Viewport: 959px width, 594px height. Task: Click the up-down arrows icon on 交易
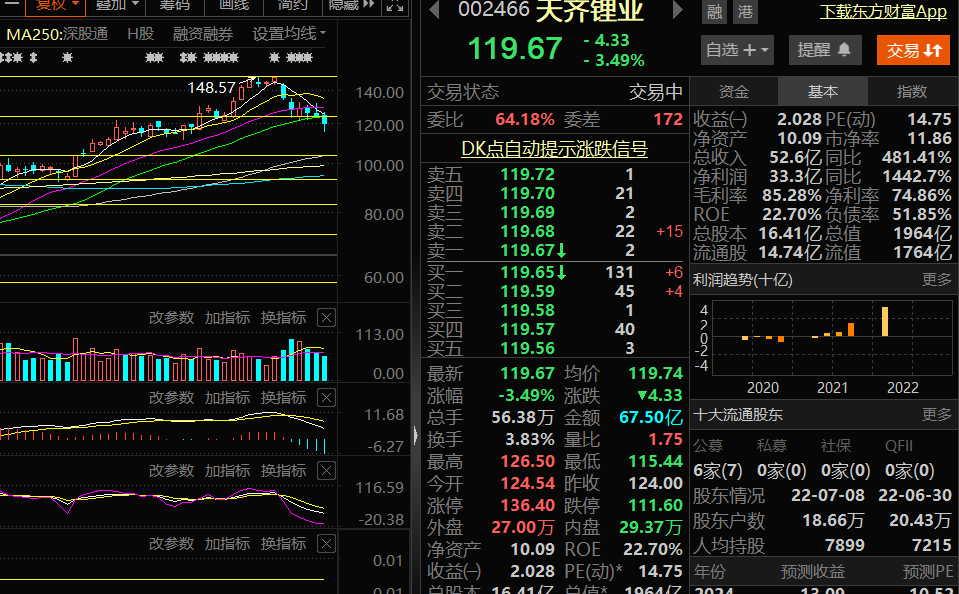[x=932, y=50]
